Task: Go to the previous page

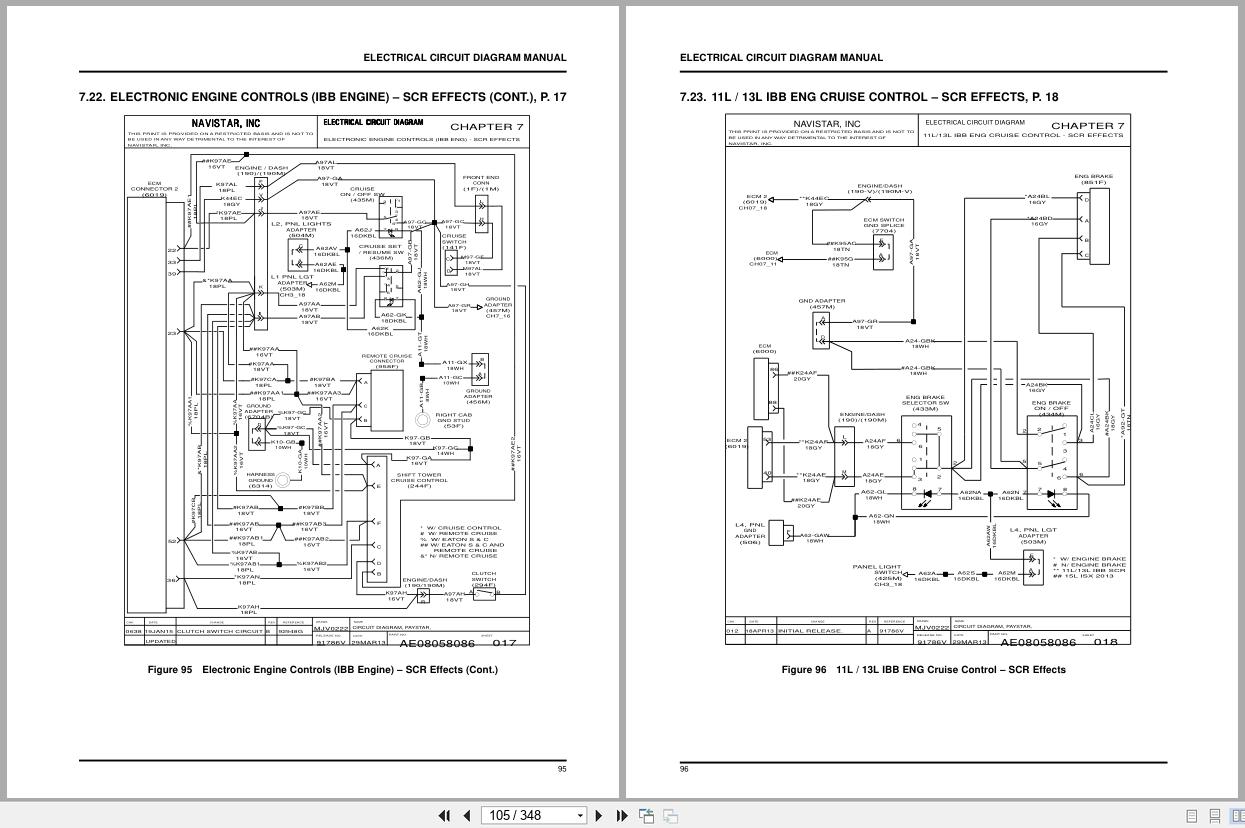Action: (x=466, y=816)
